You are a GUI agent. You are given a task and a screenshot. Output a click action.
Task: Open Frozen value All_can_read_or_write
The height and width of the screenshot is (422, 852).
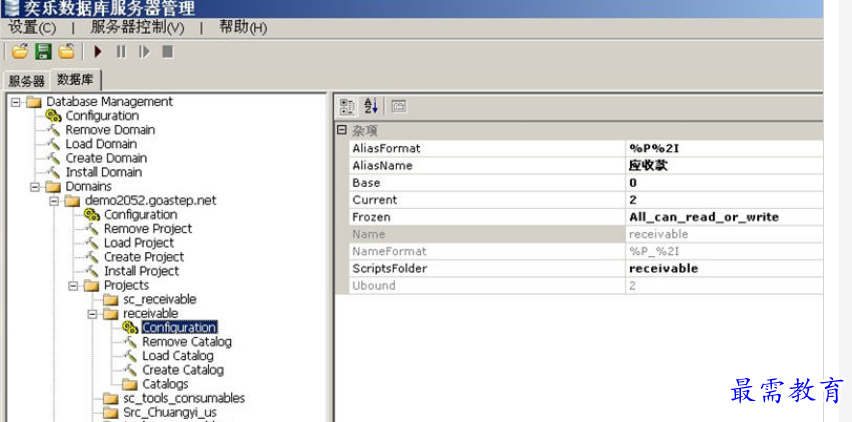point(724,217)
